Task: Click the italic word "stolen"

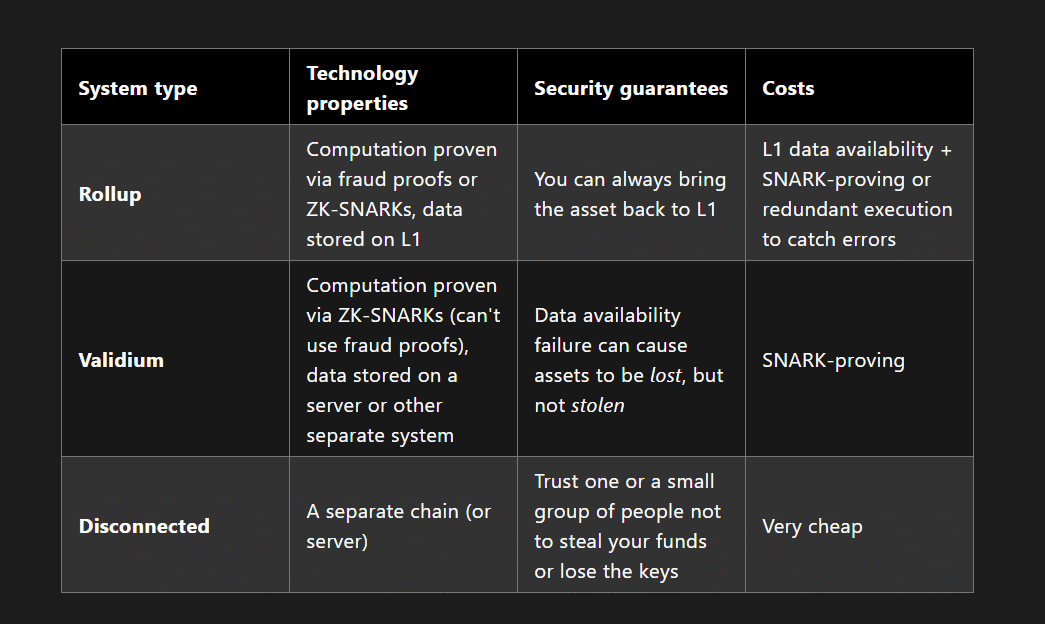Action: [597, 405]
